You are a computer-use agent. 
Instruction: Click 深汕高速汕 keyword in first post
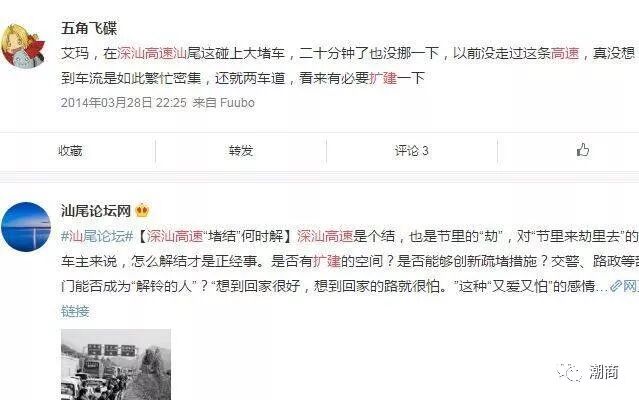152,53
